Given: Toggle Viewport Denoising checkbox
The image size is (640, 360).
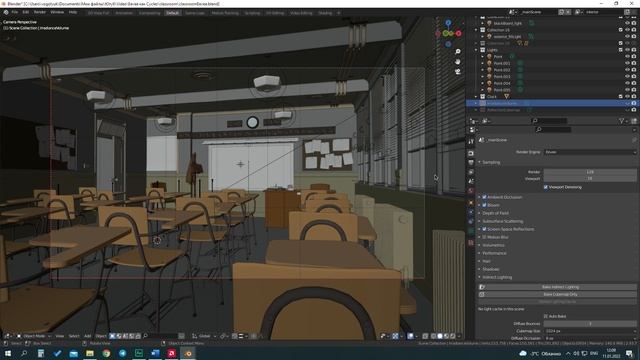Looking at the screenshot, I should (546, 187).
